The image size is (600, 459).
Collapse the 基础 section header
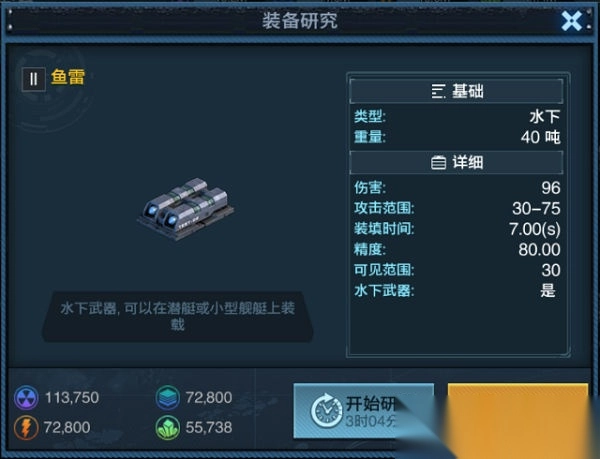click(x=456, y=91)
